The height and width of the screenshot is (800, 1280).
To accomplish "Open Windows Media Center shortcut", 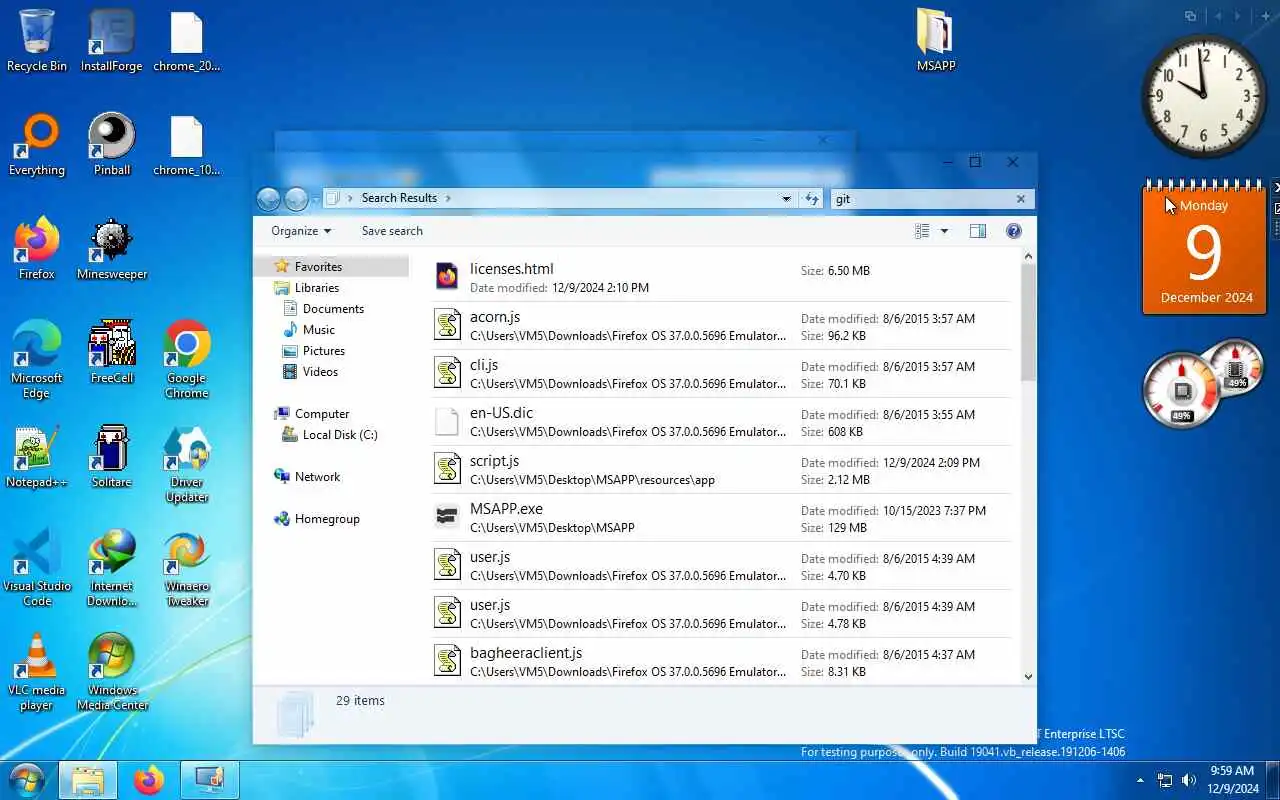I will coord(112,673).
